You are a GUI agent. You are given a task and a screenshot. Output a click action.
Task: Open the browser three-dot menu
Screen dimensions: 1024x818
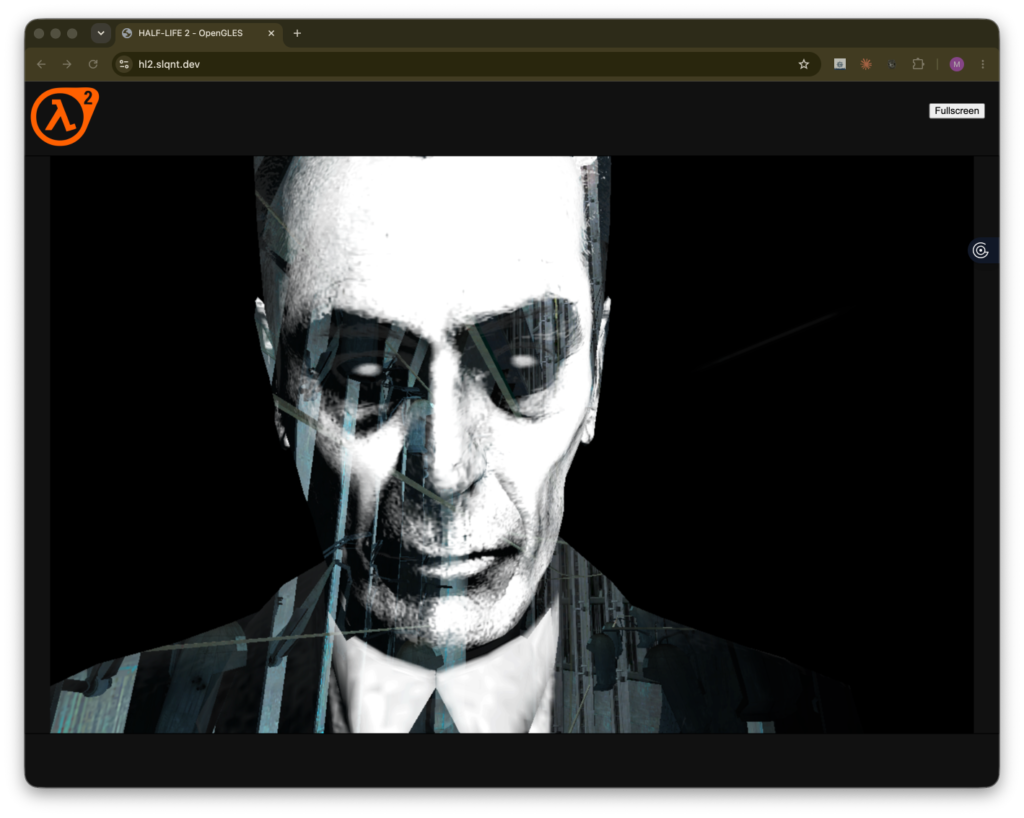click(x=983, y=64)
